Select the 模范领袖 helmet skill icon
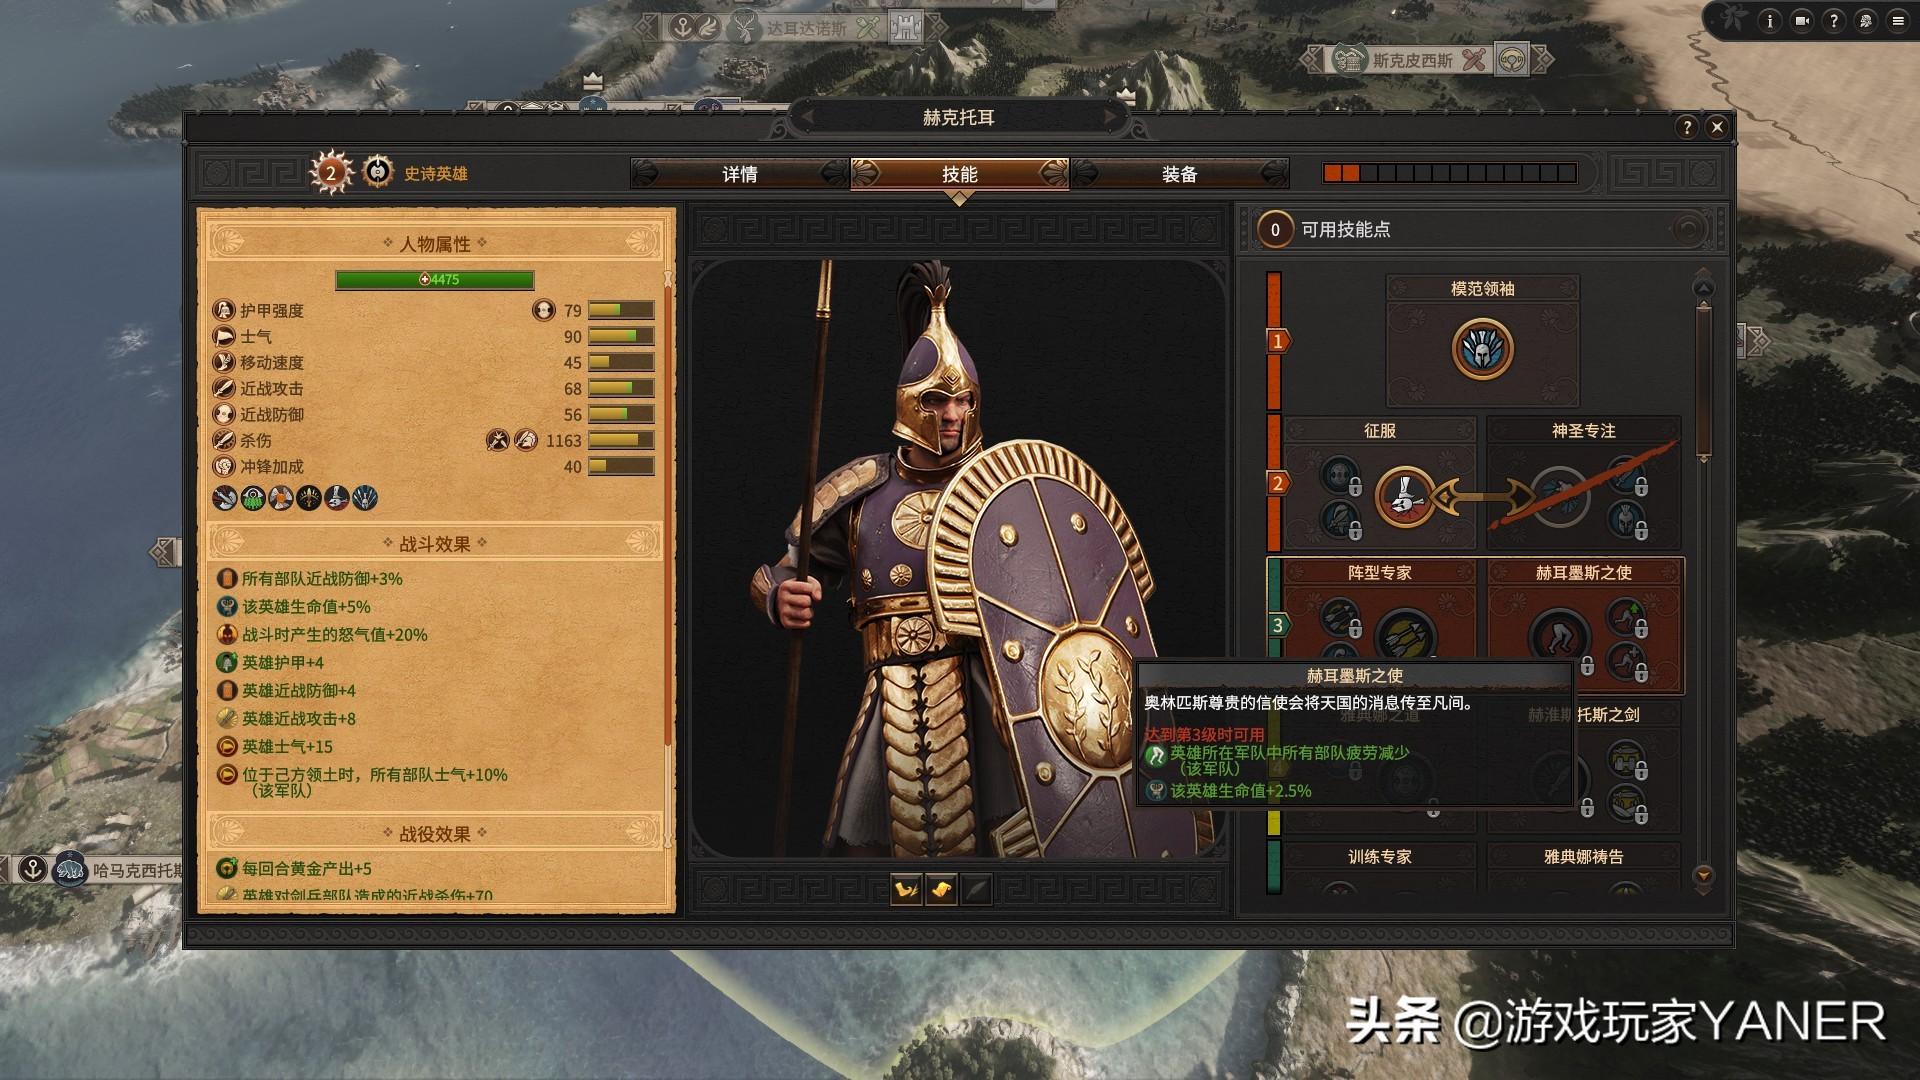 pyautogui.click(x=1482, y=349)
